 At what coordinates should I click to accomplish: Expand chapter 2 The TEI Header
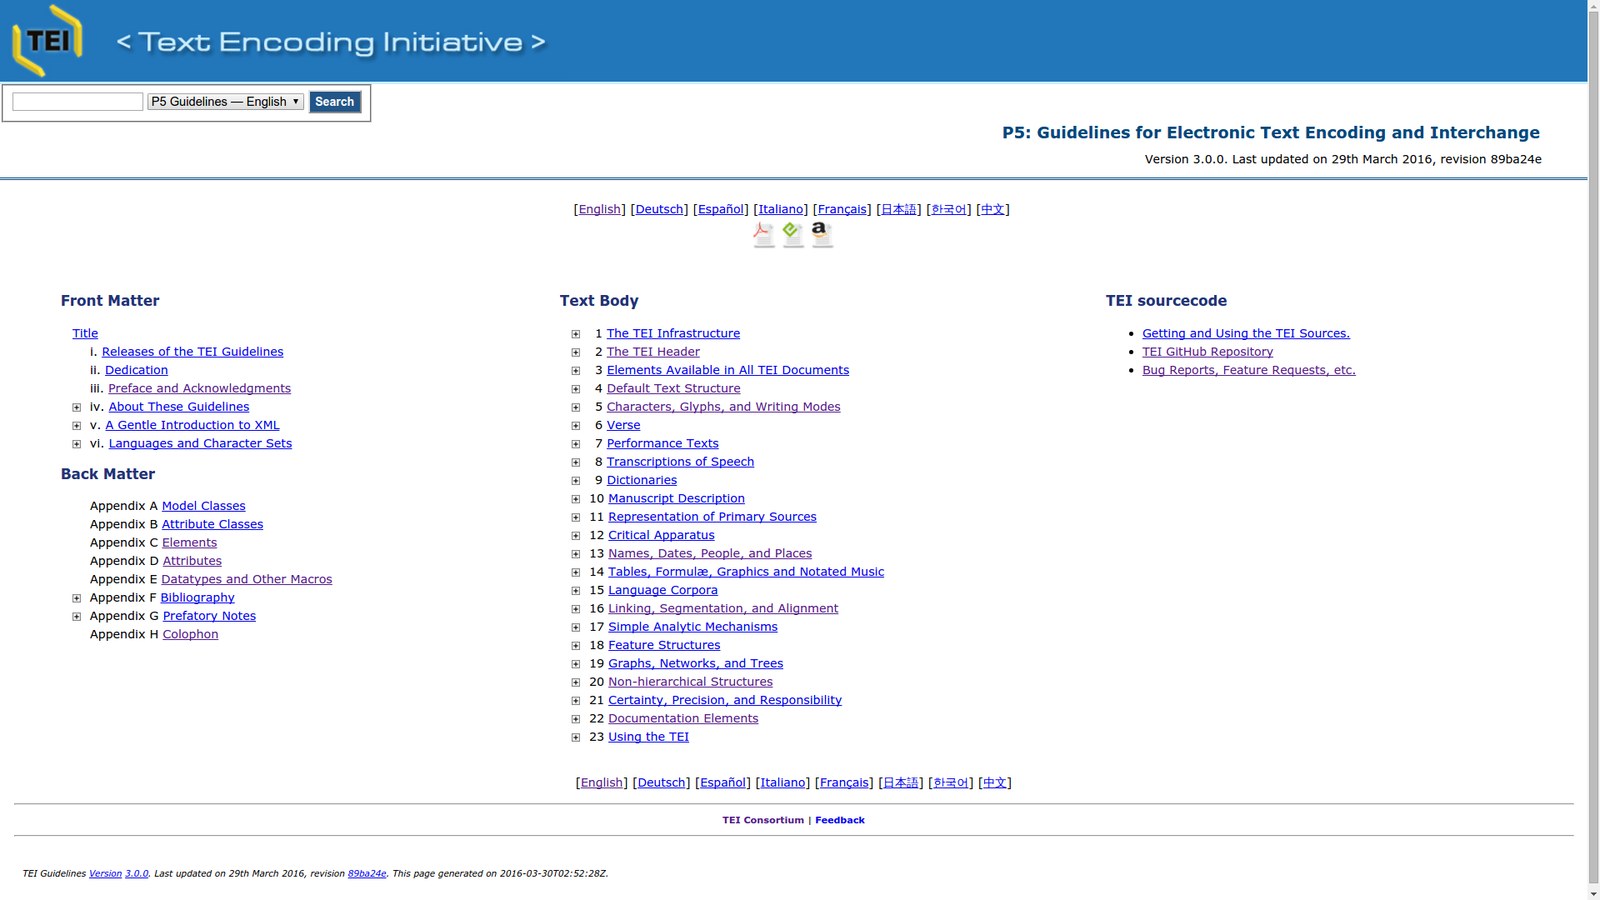pyautogui.click(x=575, y=352)
